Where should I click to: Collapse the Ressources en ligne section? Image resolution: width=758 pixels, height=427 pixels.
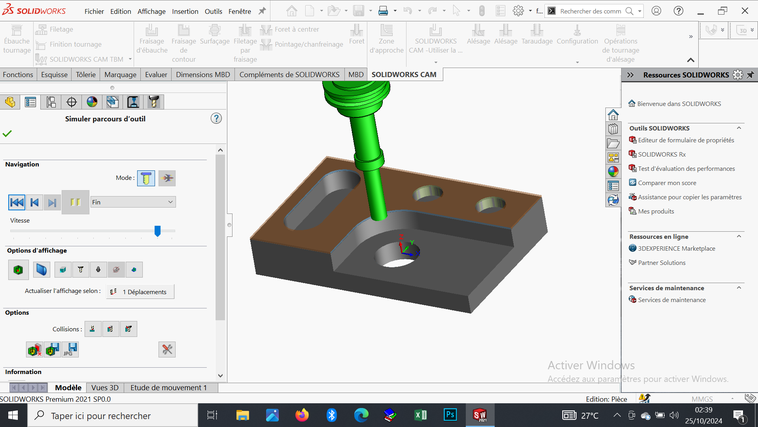click(x=739, y=236)
